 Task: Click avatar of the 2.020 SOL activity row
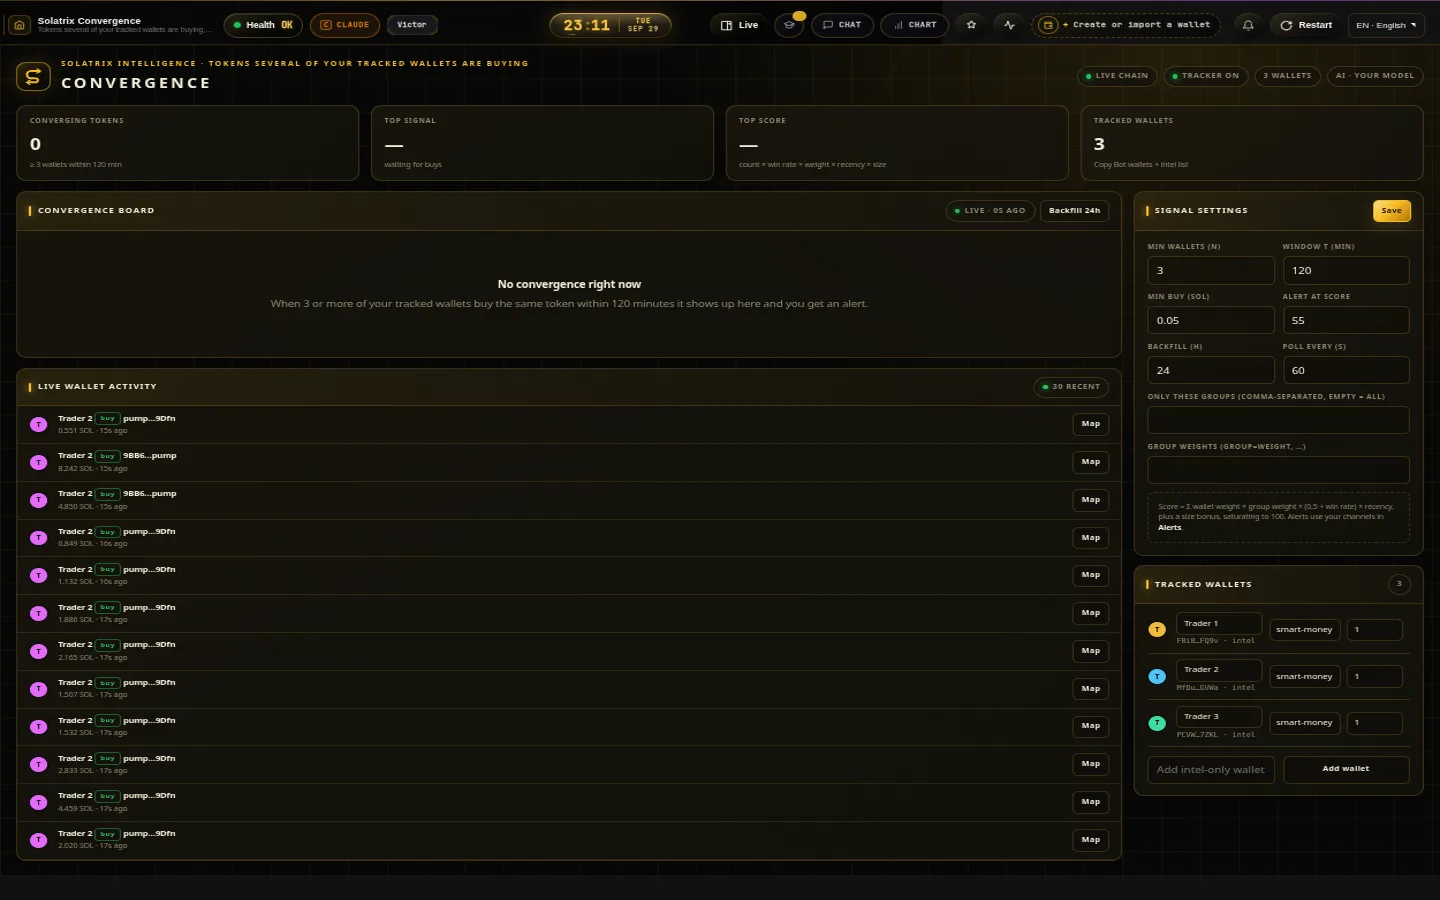pos(39,840)
